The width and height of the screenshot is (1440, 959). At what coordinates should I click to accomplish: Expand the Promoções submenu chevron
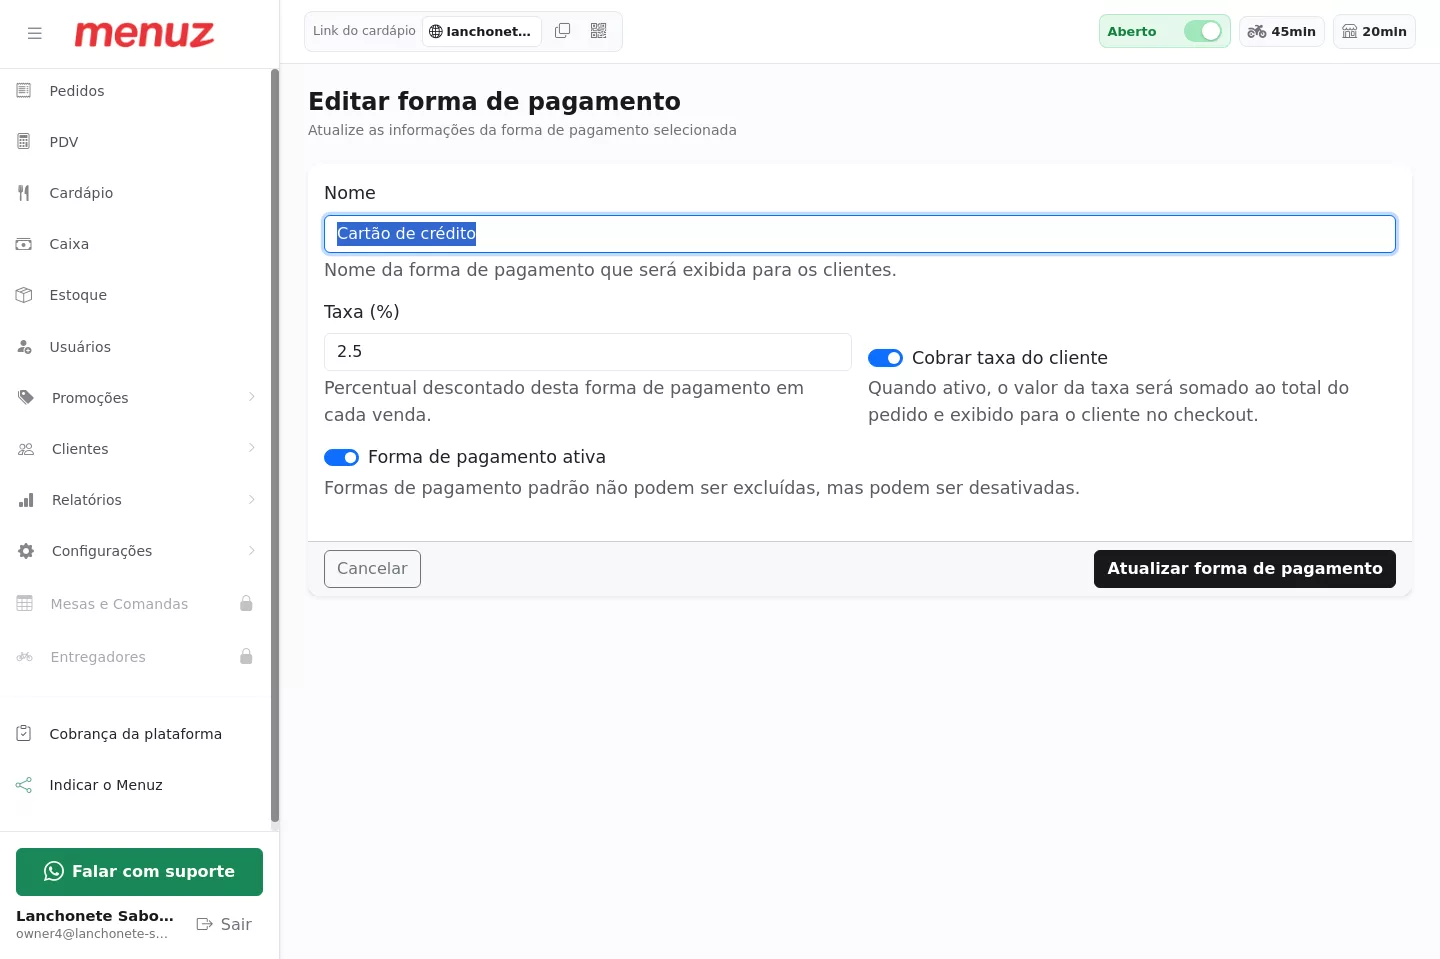pyautogui.click(x=252, y=397)
